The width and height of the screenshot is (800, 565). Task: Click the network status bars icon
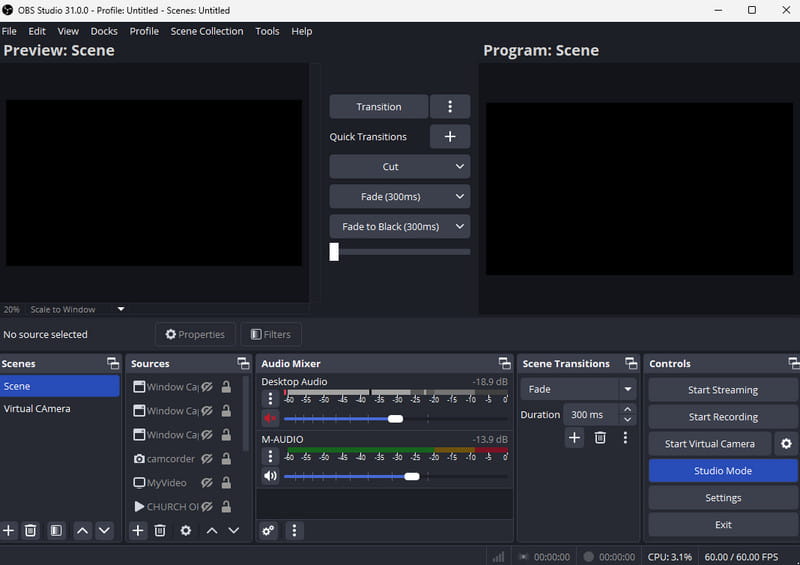(x=498, y=557)
